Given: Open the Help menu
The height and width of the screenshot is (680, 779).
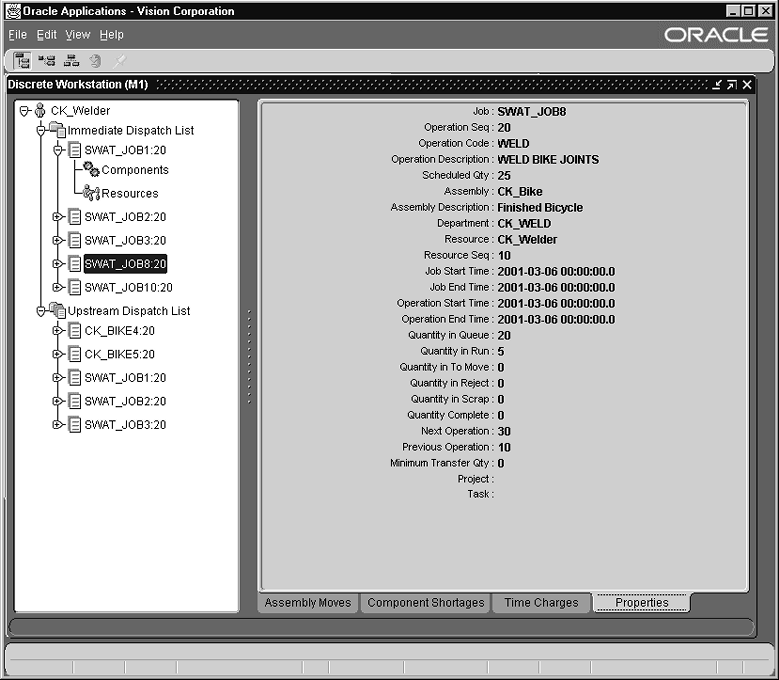Looking at the screenshot, I should (x=111, y=35).
